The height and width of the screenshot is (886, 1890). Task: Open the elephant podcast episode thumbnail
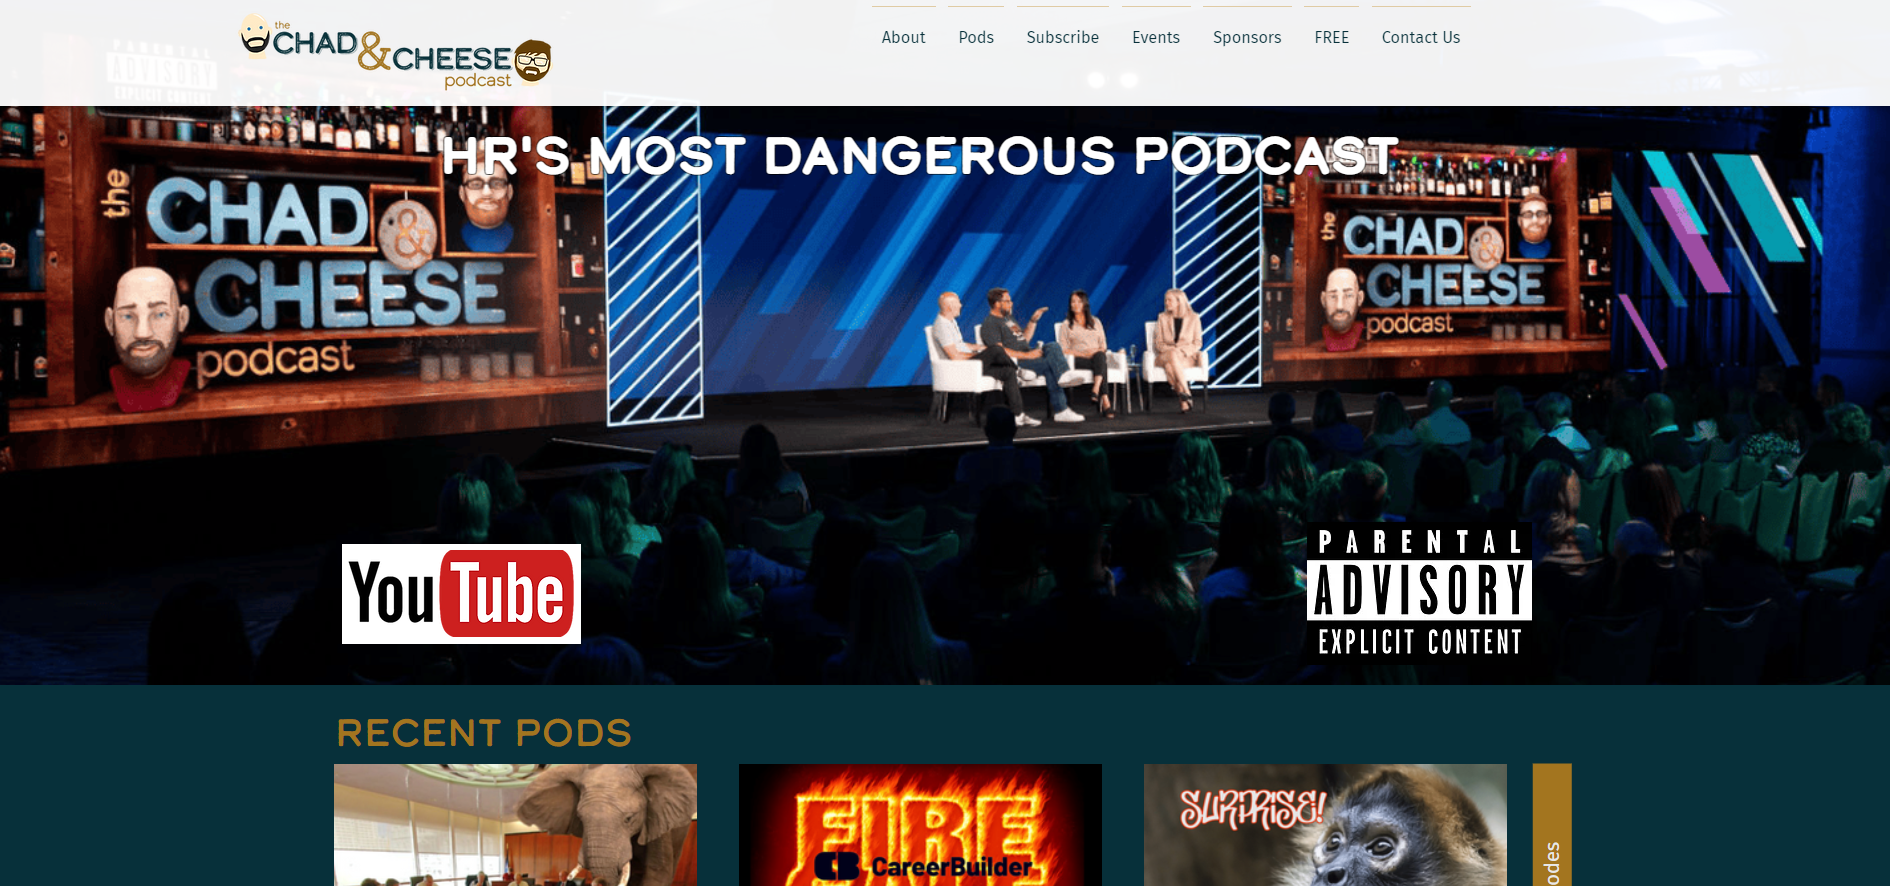point(515,824)
